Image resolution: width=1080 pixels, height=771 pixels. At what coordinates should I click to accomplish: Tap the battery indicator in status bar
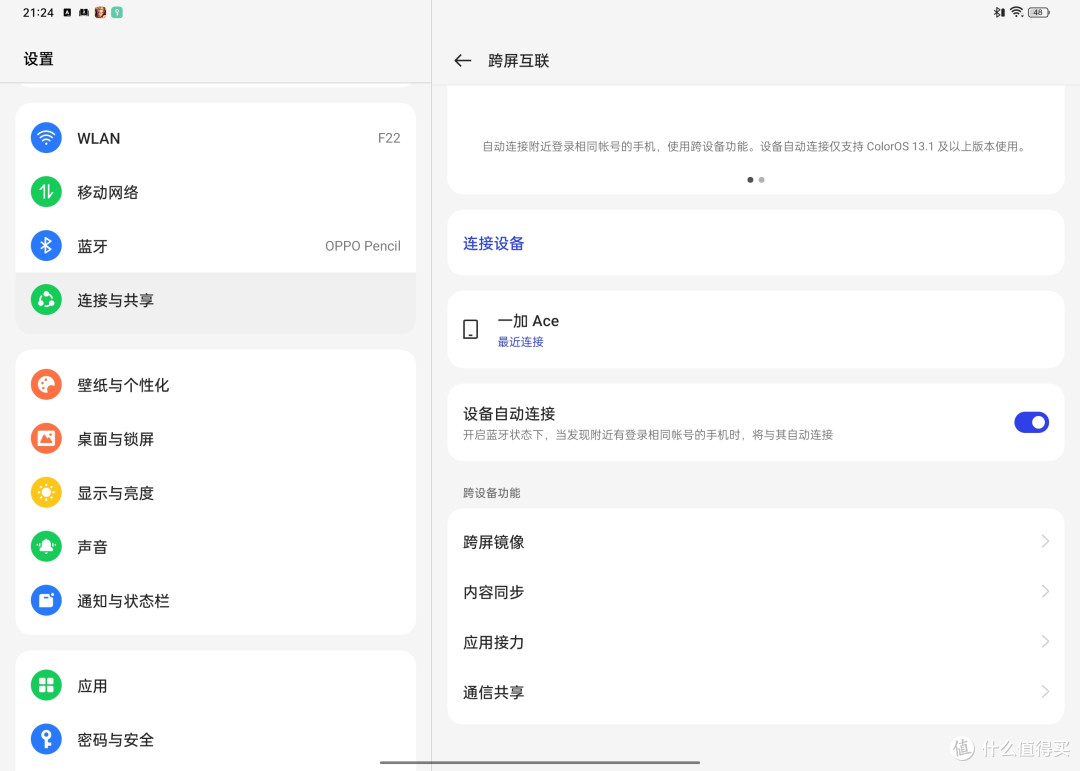(1038, 12)
